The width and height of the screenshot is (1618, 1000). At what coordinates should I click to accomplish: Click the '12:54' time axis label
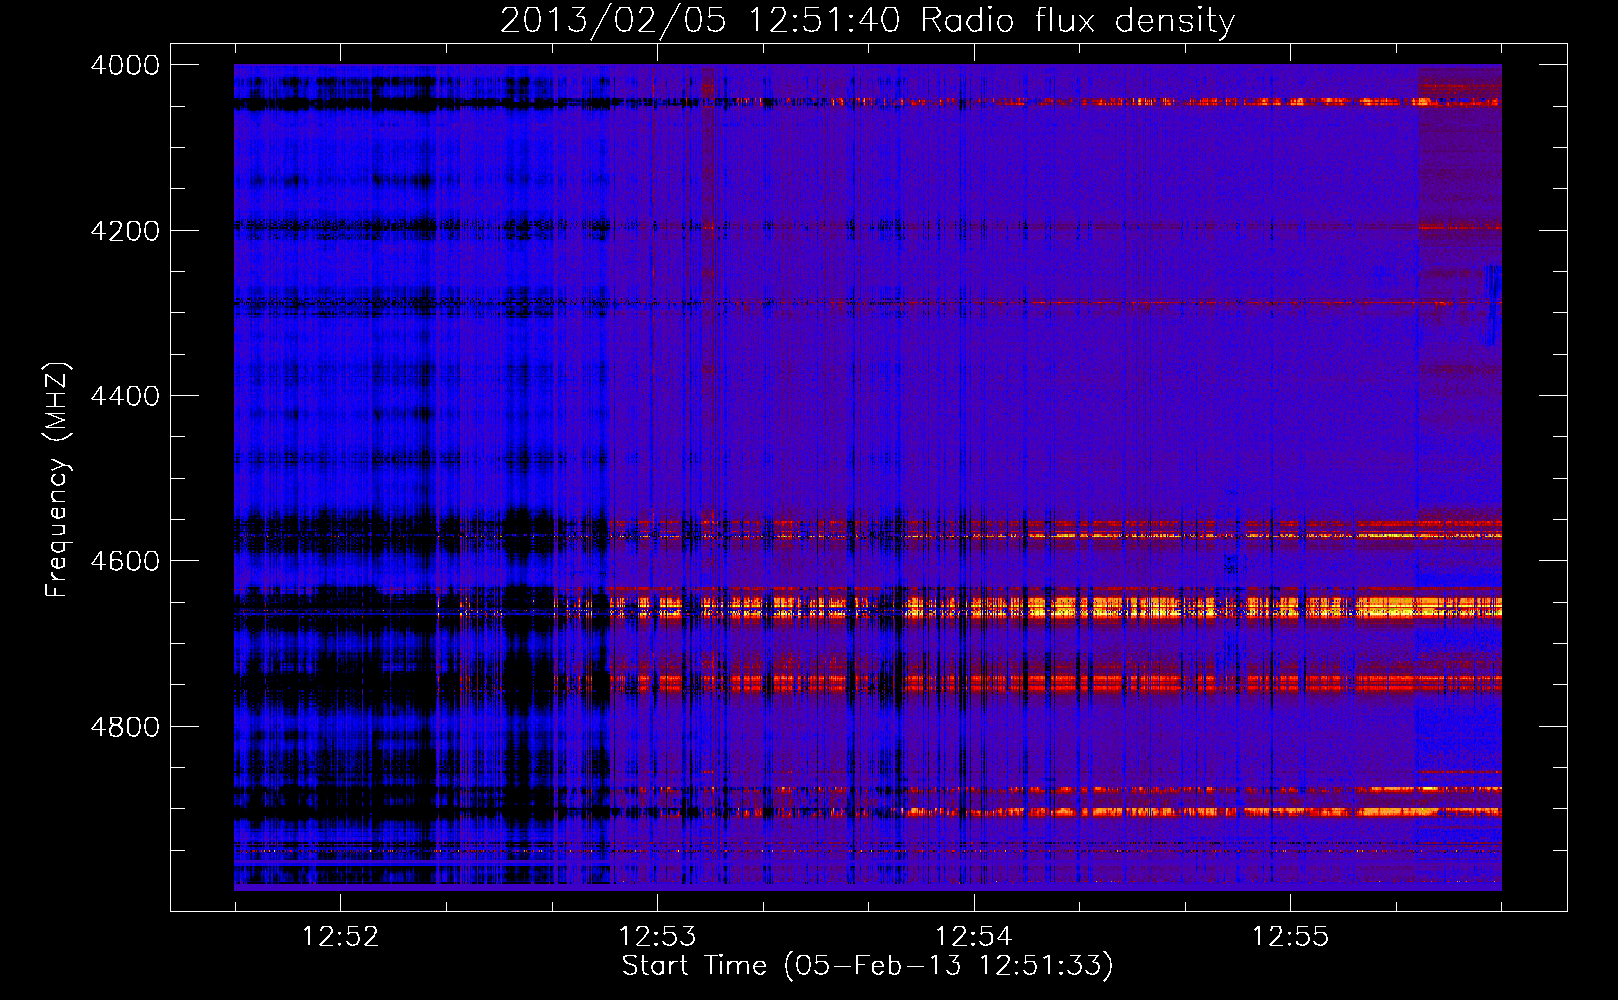(973, 937)
